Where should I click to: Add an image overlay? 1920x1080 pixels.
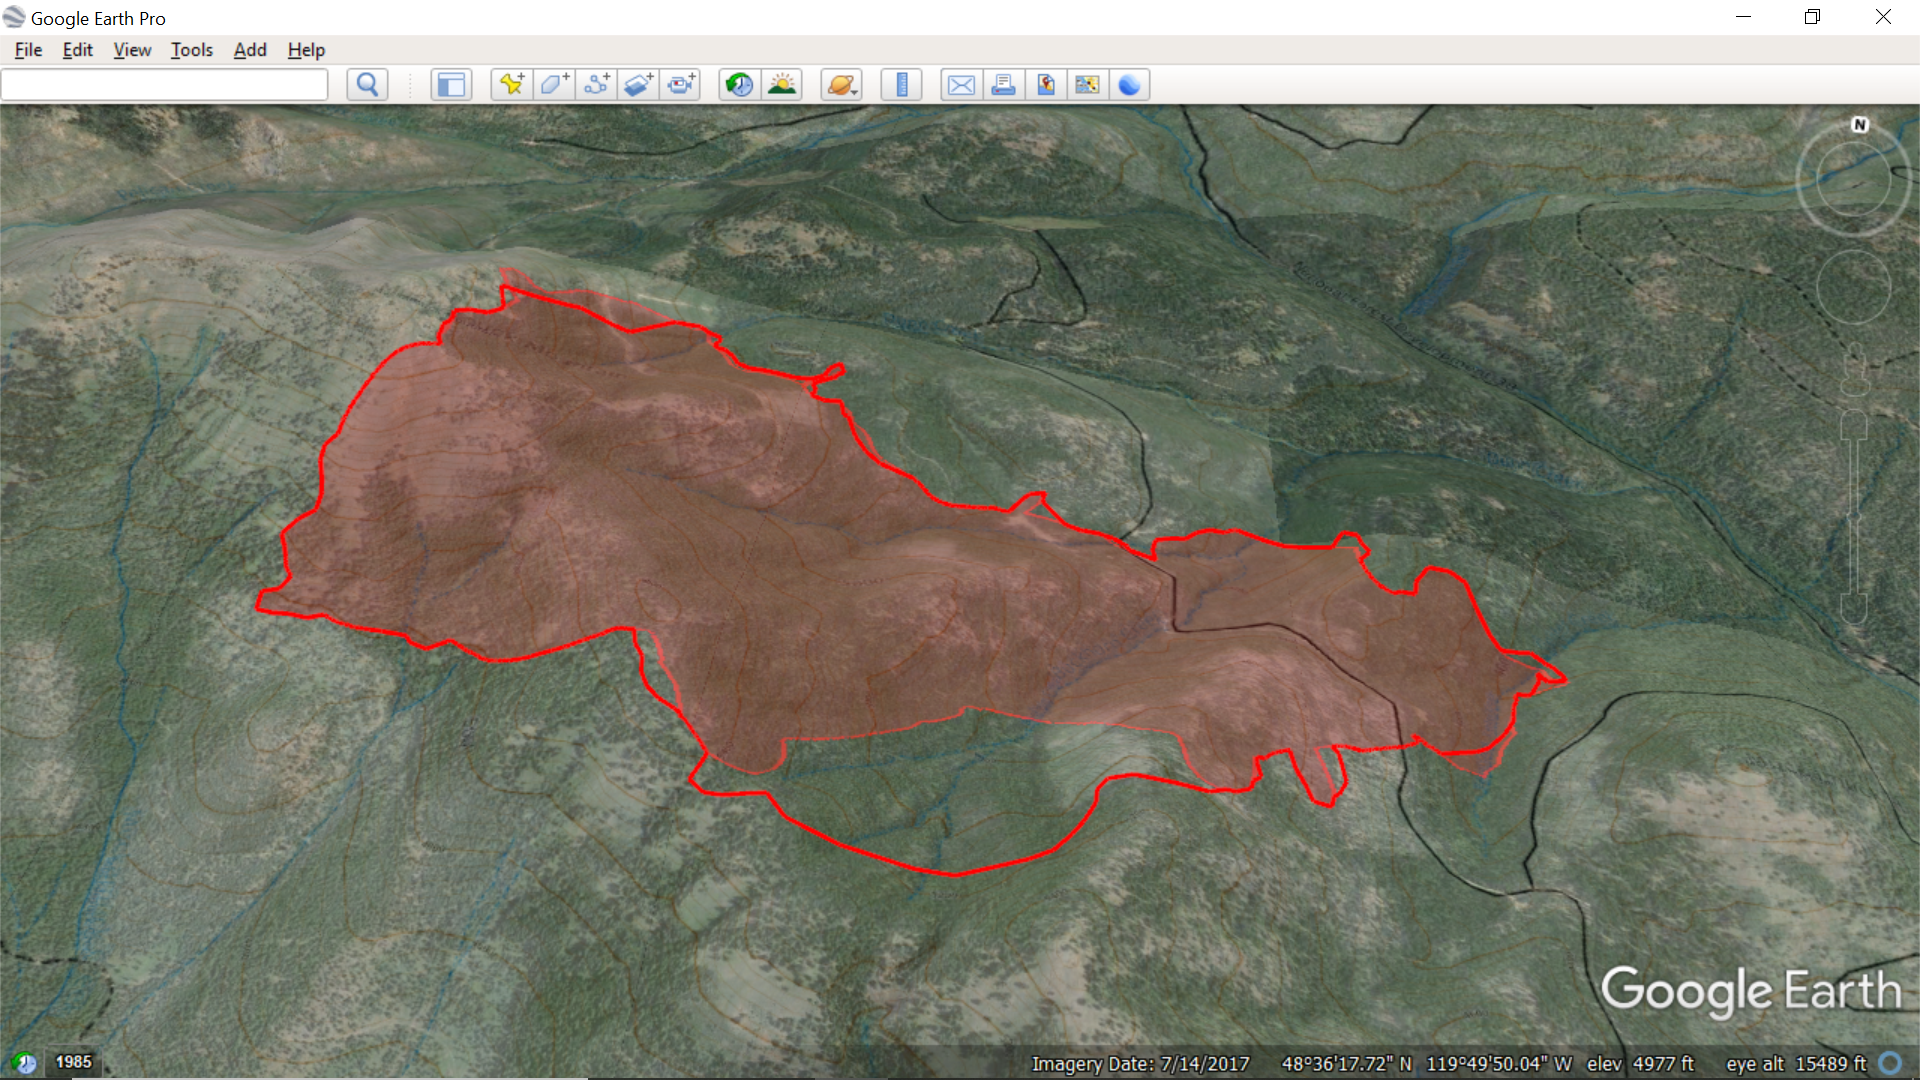pyautogui.click(x=639, y=85)
